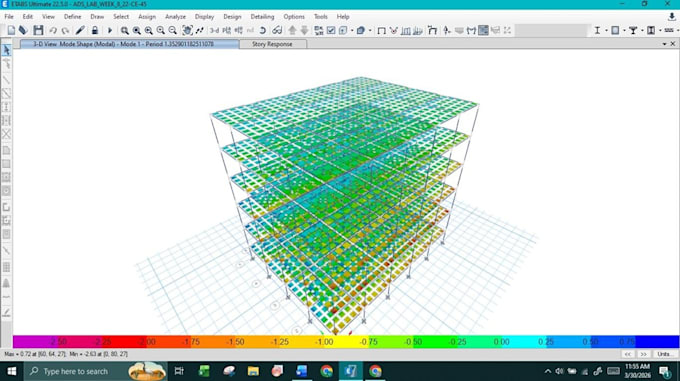Screen dimensions: 680x381
Task: Click the -1.00 yellow legend swatch
Action: (x=324, y=342)
